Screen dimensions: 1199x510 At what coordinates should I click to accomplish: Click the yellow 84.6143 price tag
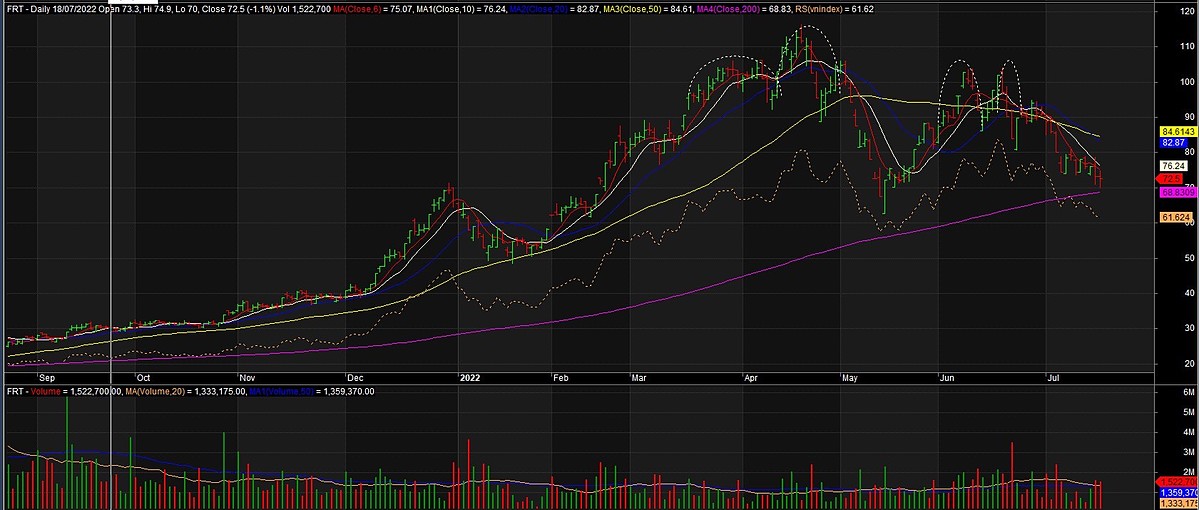[x=1177, y=132]
